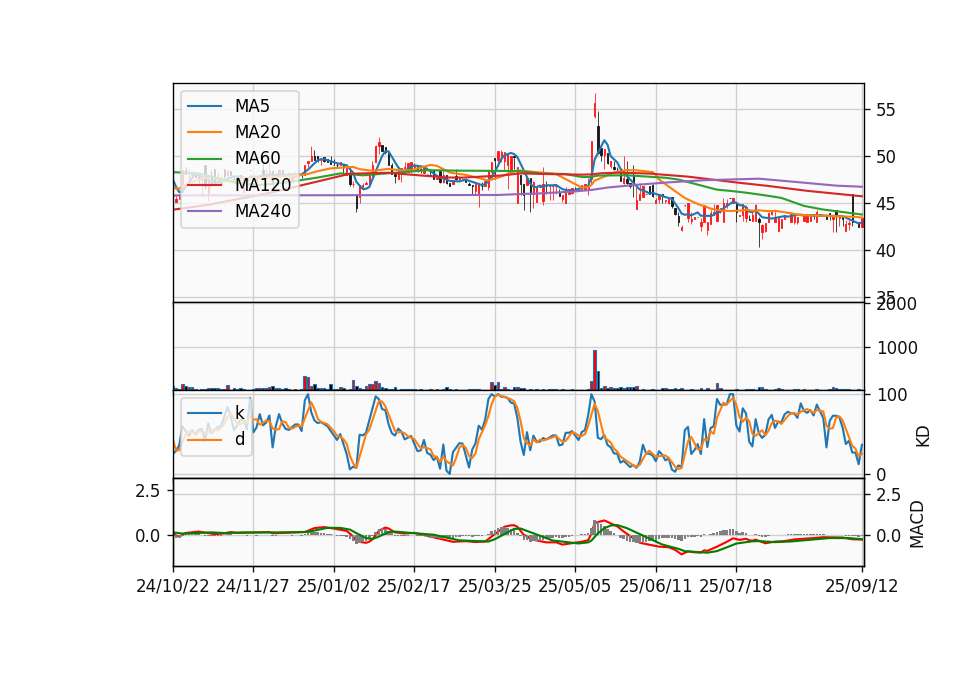The width and height of the screenshot is (960, 690).
Task: Click the 24/10/22 date tick label
Action: pyautogui.click(x=173, y=586)
